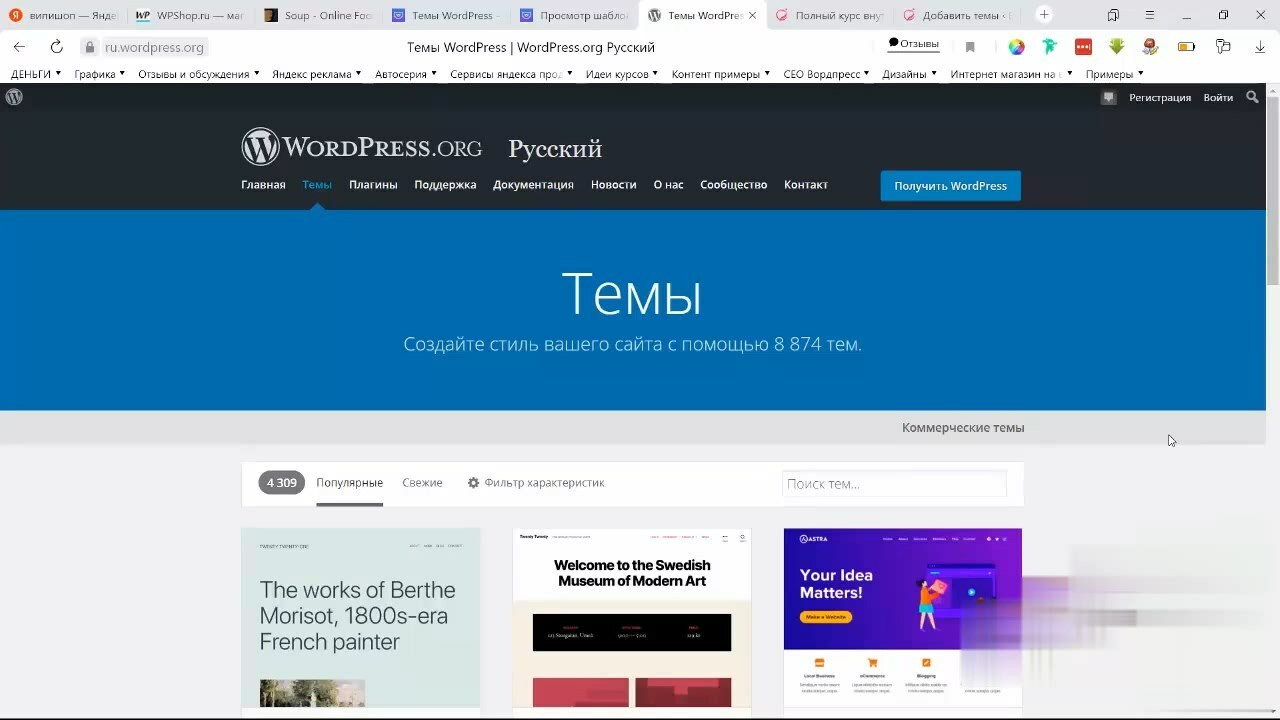
Task: Open the green arrow download extension
Action: pyautogui.click(x=1117, y=47)
